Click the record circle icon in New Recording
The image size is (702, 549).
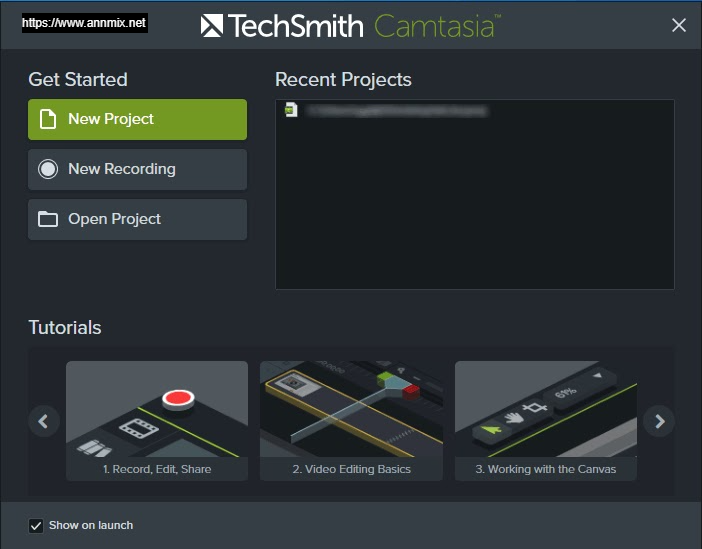click(x=48, y=169)
